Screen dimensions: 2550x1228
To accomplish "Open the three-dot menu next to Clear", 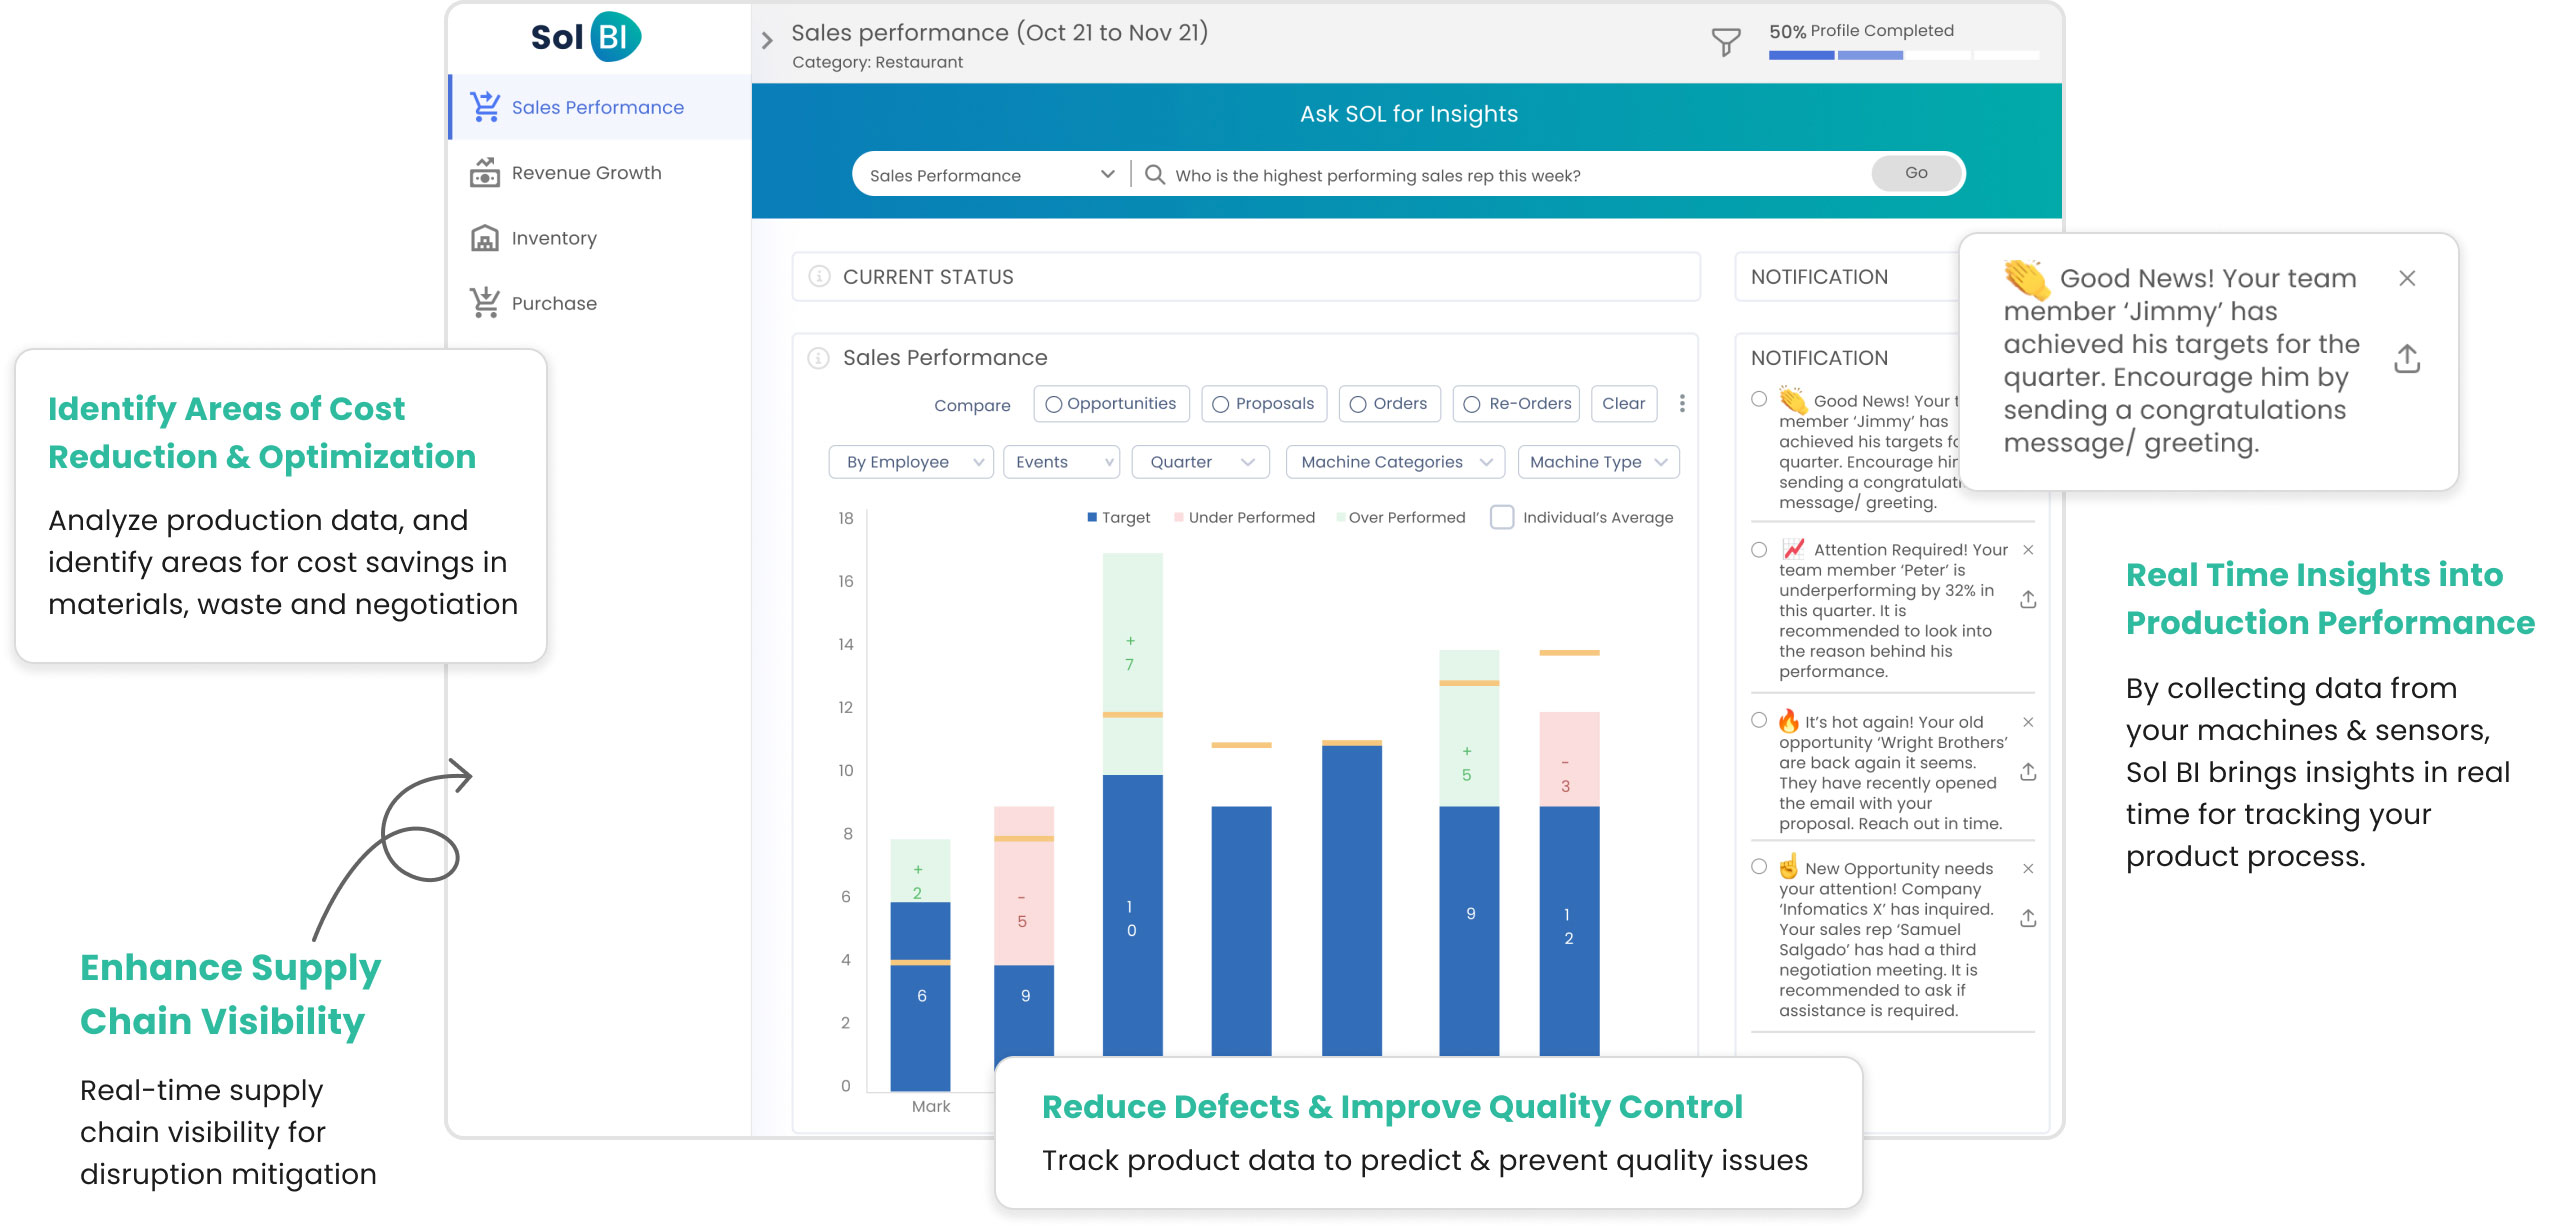I will (x=1682, y=403).
